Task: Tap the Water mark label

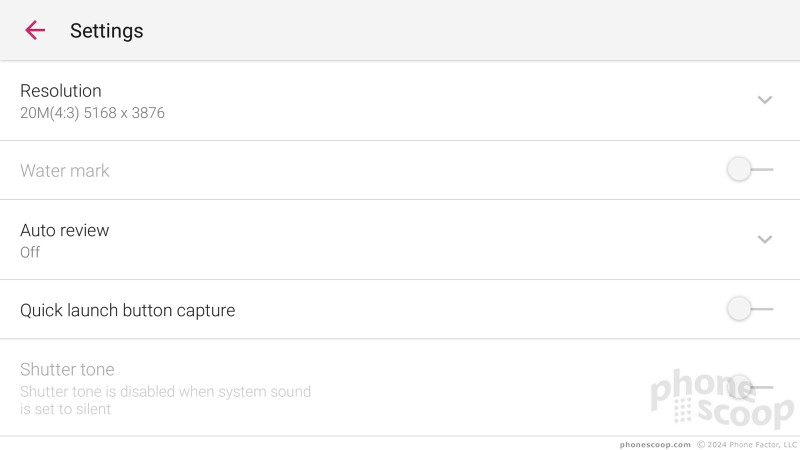Action: (x=64, y=170)
